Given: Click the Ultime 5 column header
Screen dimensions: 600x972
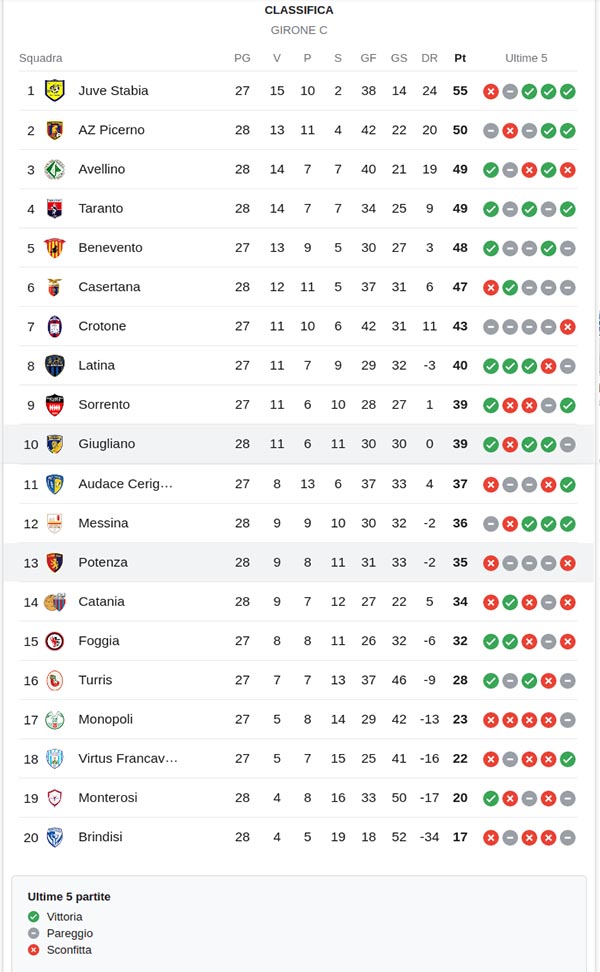Looking at the screenshot, I should click(526, 58).
